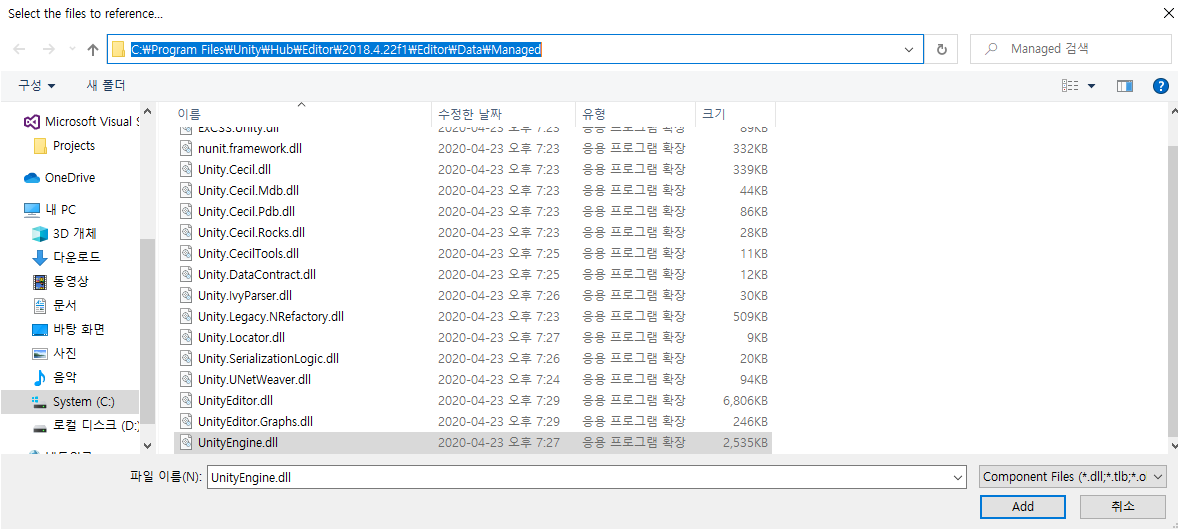The height and width of the screenshot is (529, 1178).
Task: Open recent locations dropdown arrow
Action: click(72, 50)
